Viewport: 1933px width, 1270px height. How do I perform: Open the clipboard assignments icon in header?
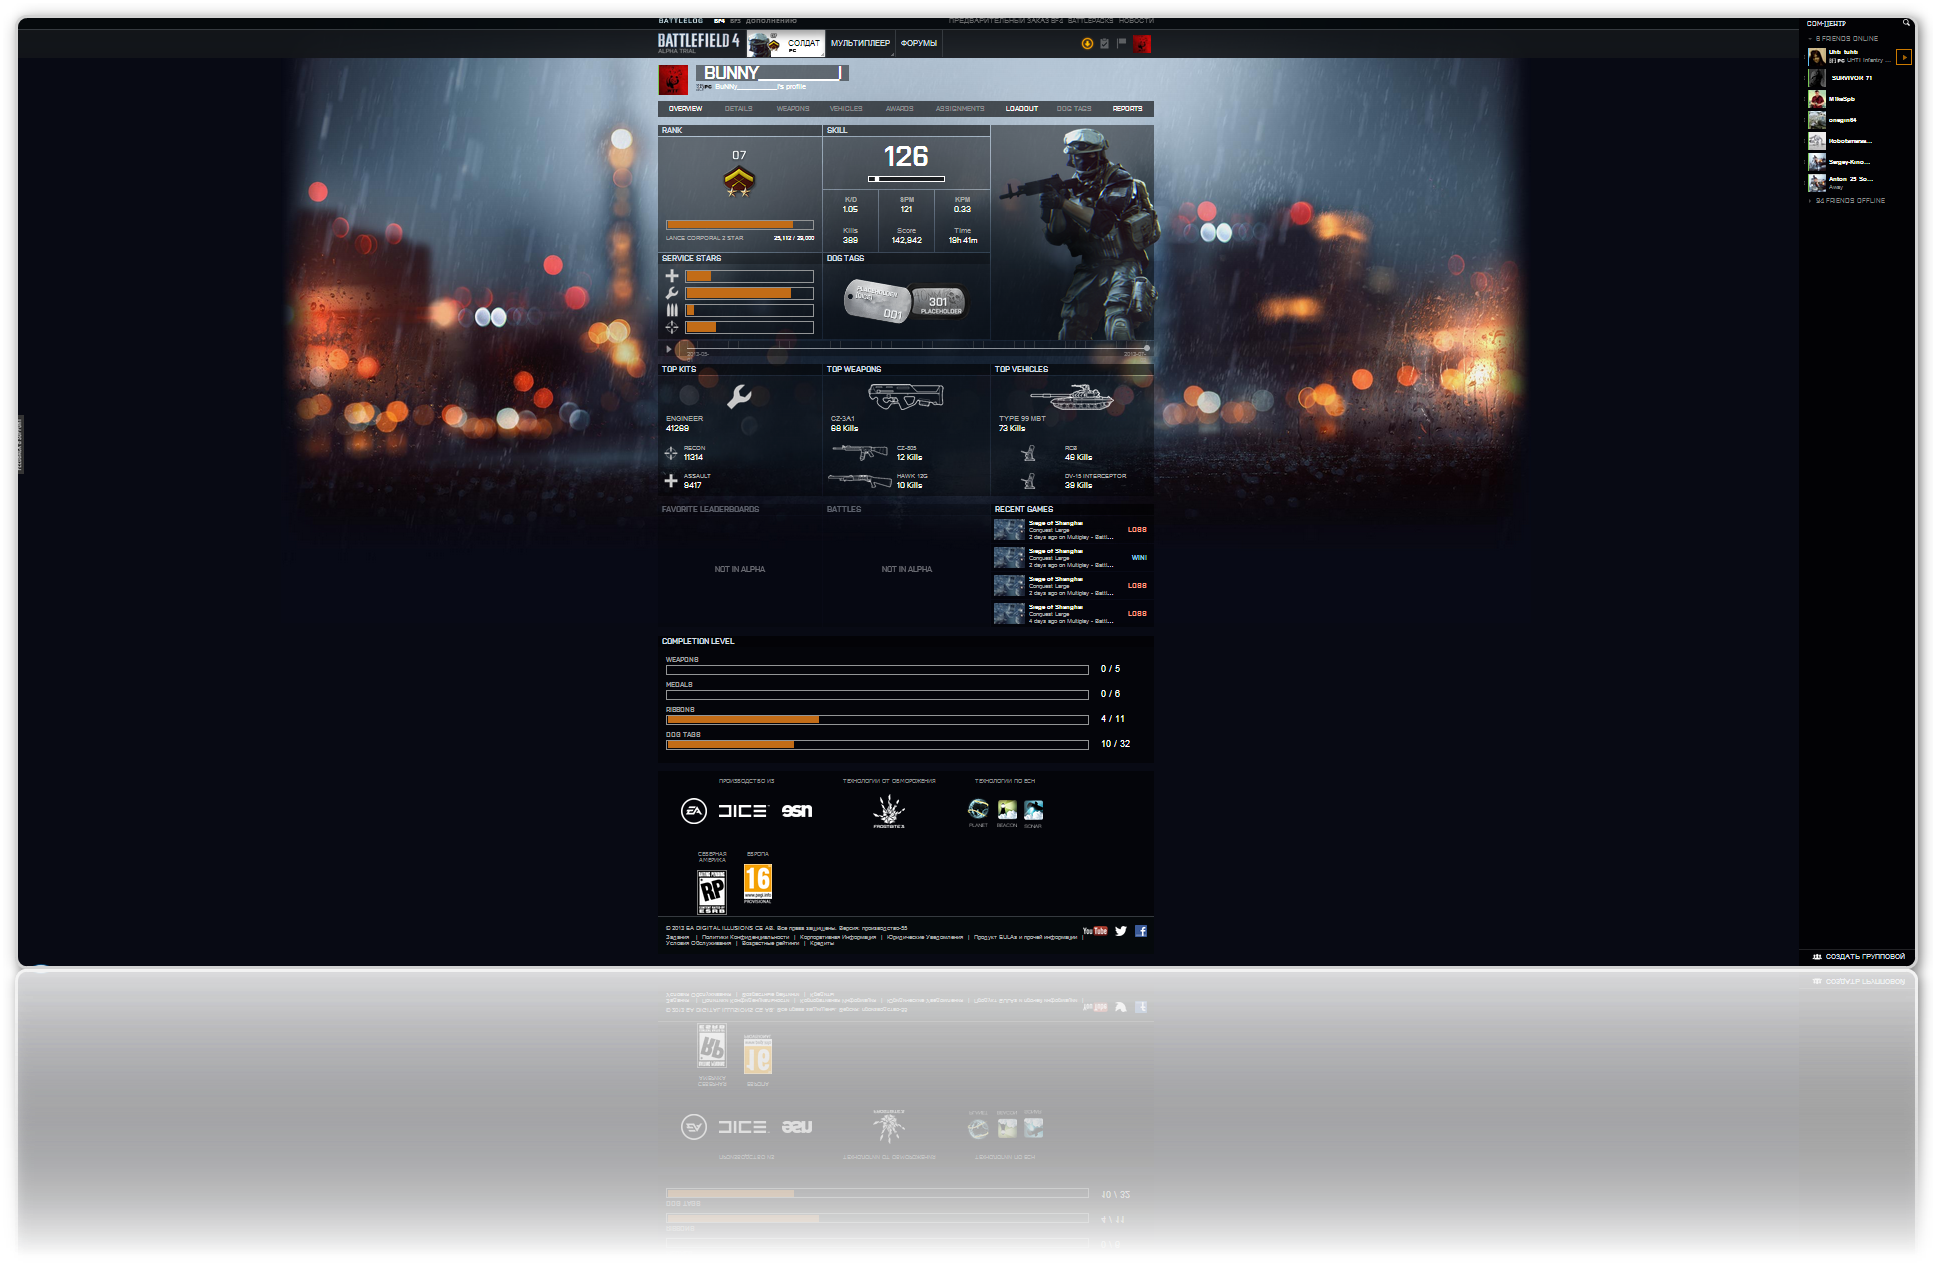click(x=1104, y=43)
